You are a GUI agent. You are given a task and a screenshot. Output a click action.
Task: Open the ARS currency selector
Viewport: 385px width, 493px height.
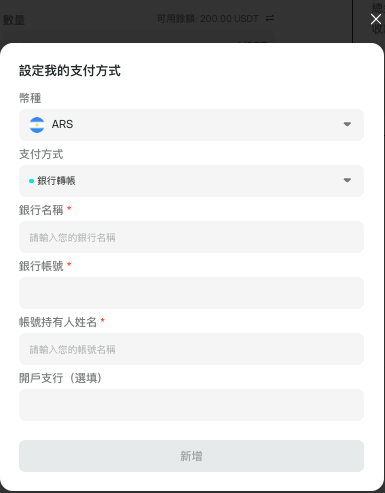click(191, 125)
